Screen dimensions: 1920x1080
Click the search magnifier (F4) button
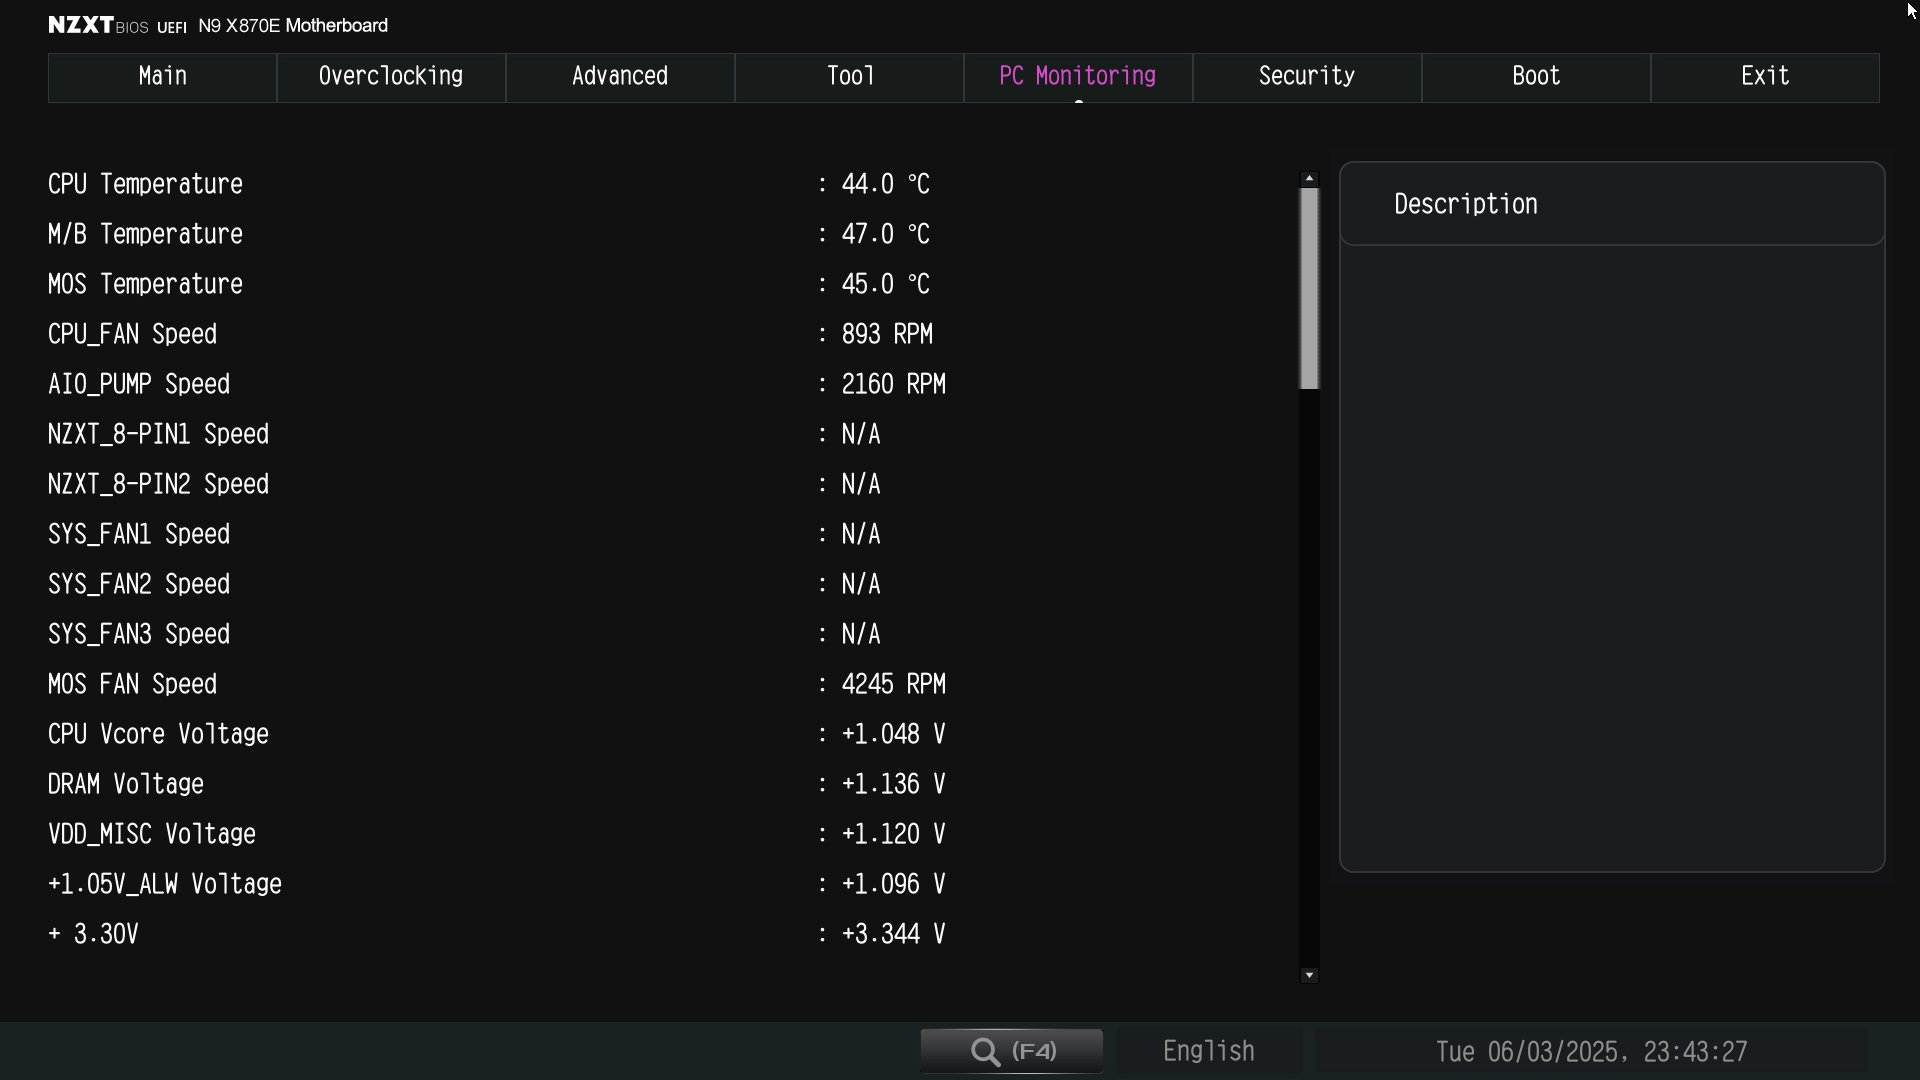1011,1051
